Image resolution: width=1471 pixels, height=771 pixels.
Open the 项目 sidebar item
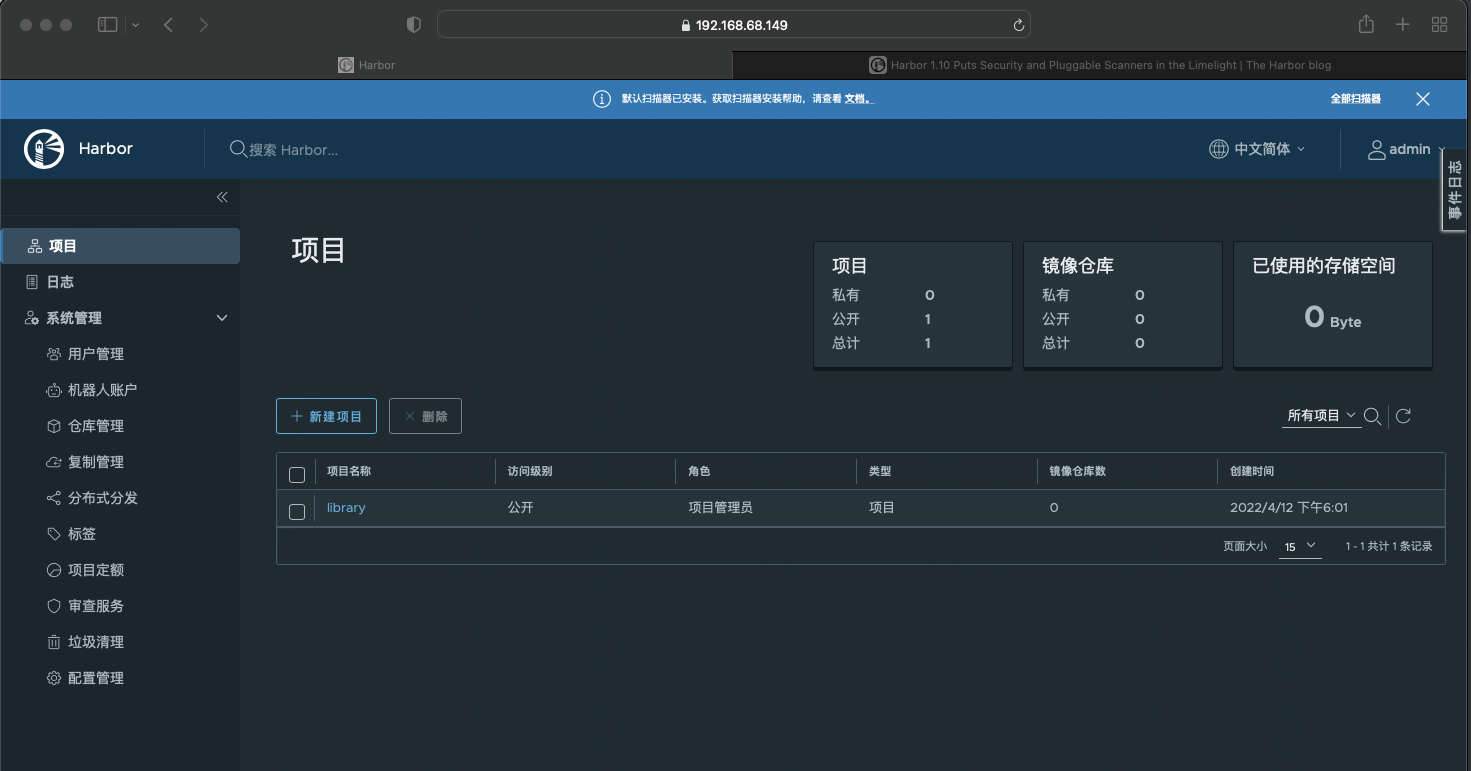click(120, 246)
